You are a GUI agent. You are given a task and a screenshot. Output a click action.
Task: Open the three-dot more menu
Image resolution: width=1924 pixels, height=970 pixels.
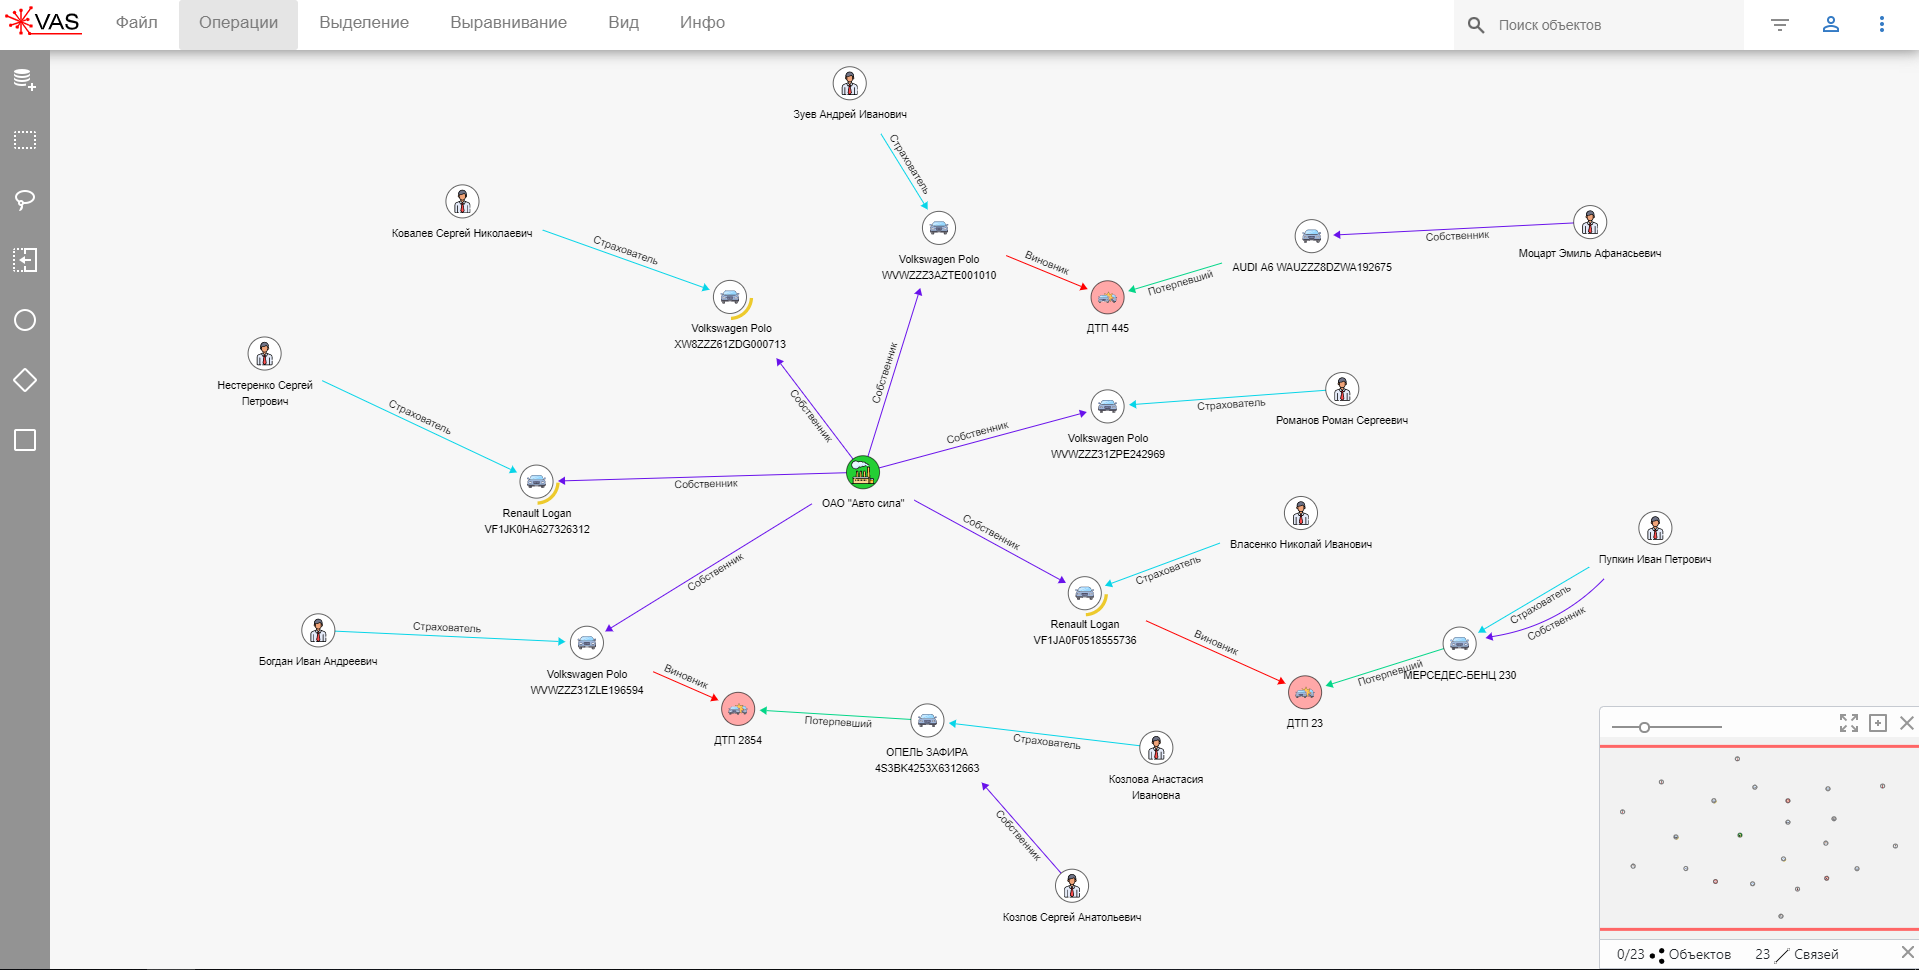tap(1882, 24)
